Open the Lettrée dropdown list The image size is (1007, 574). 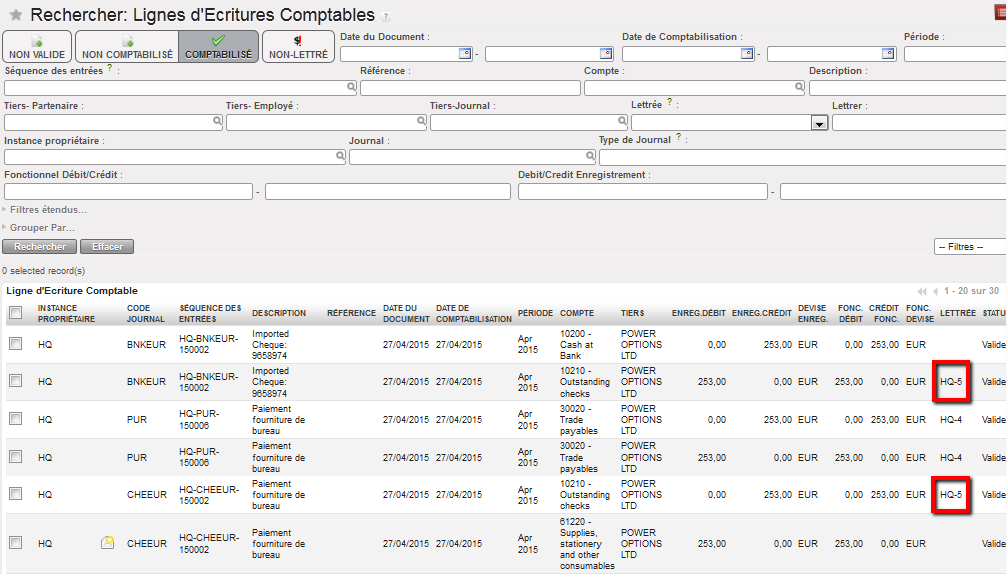pos(819,123)
